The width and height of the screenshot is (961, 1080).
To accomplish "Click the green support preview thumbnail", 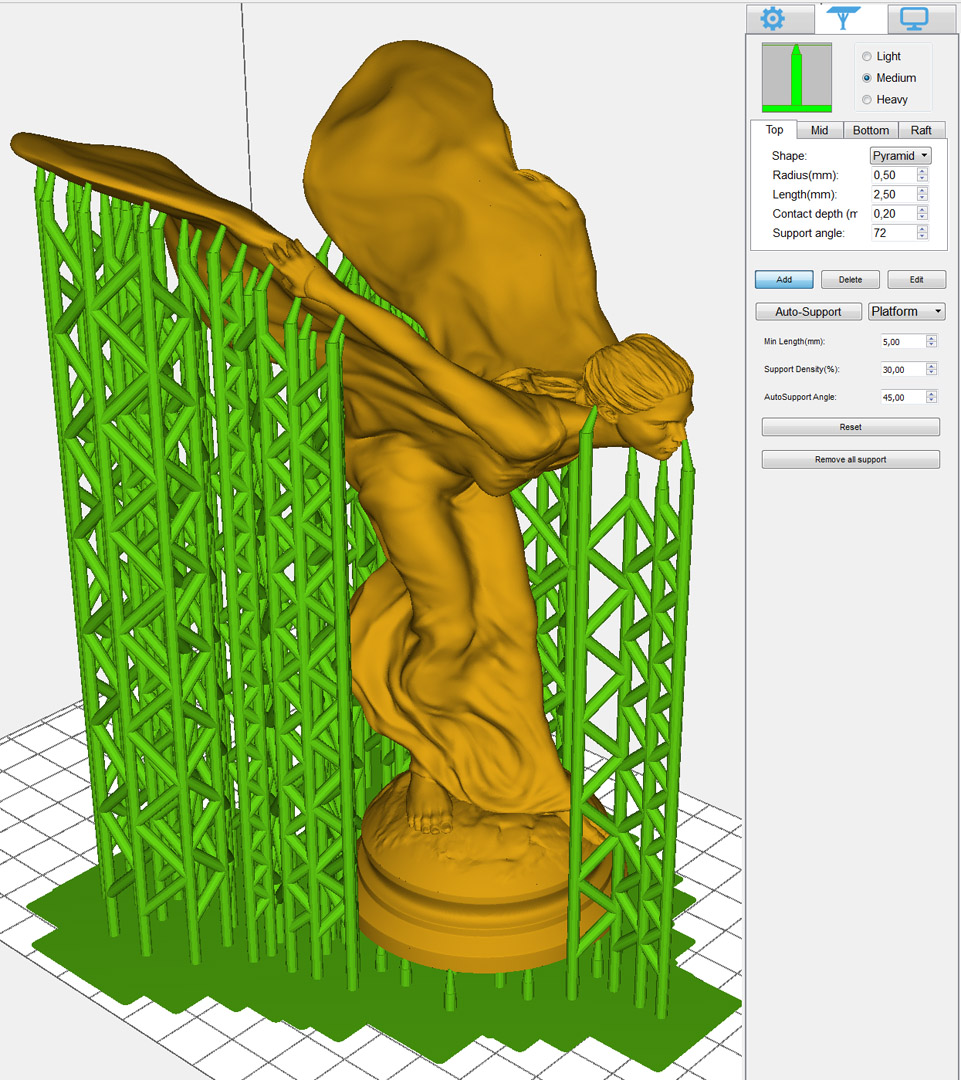I will [797, 77].
